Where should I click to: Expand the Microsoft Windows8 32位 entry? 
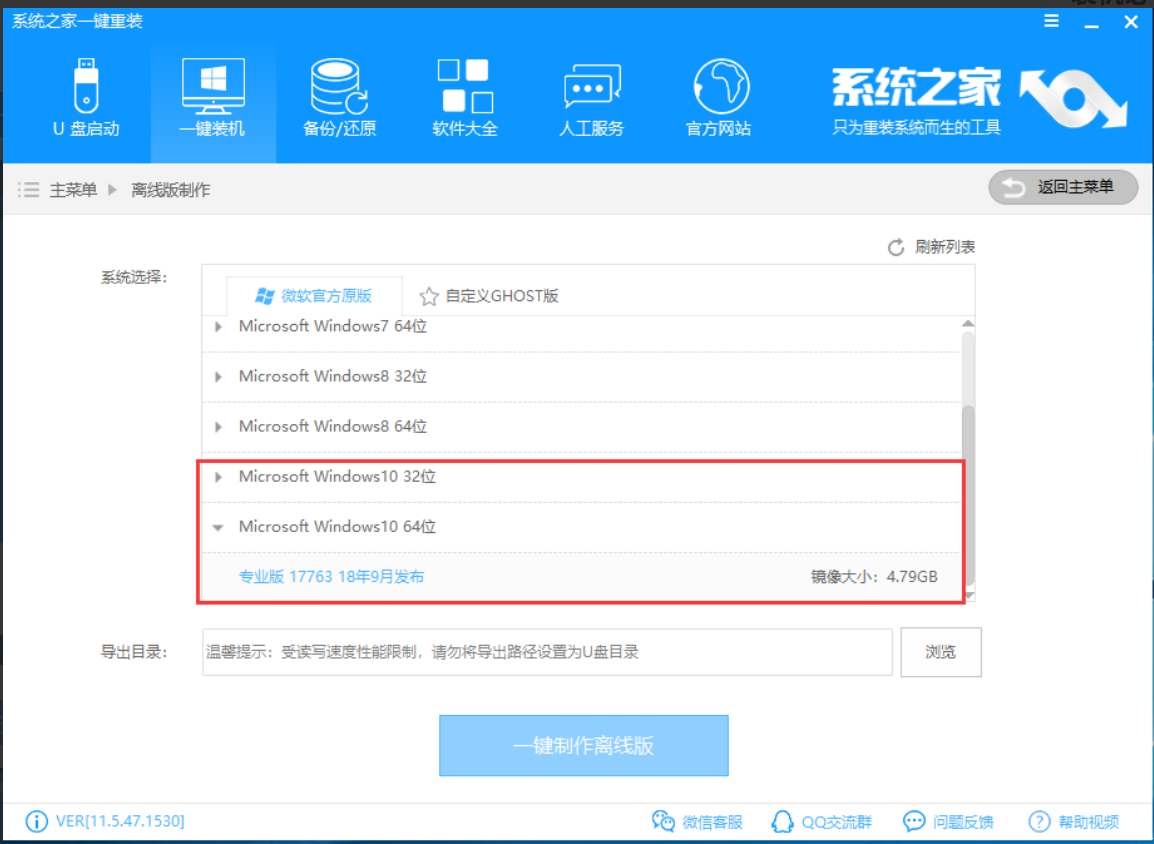[x=219, y=377]
